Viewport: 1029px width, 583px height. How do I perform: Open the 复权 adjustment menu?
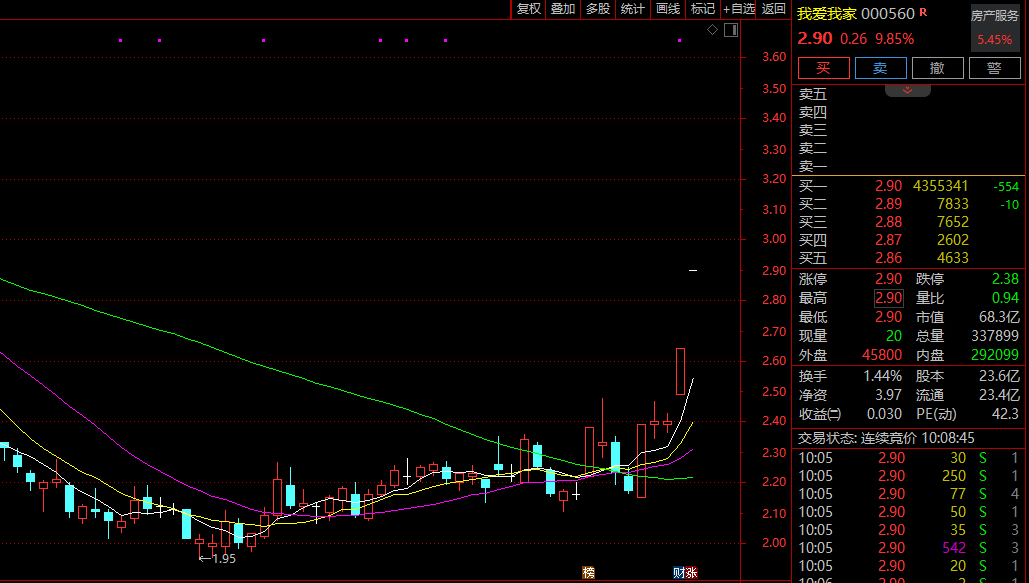(528, 9)
